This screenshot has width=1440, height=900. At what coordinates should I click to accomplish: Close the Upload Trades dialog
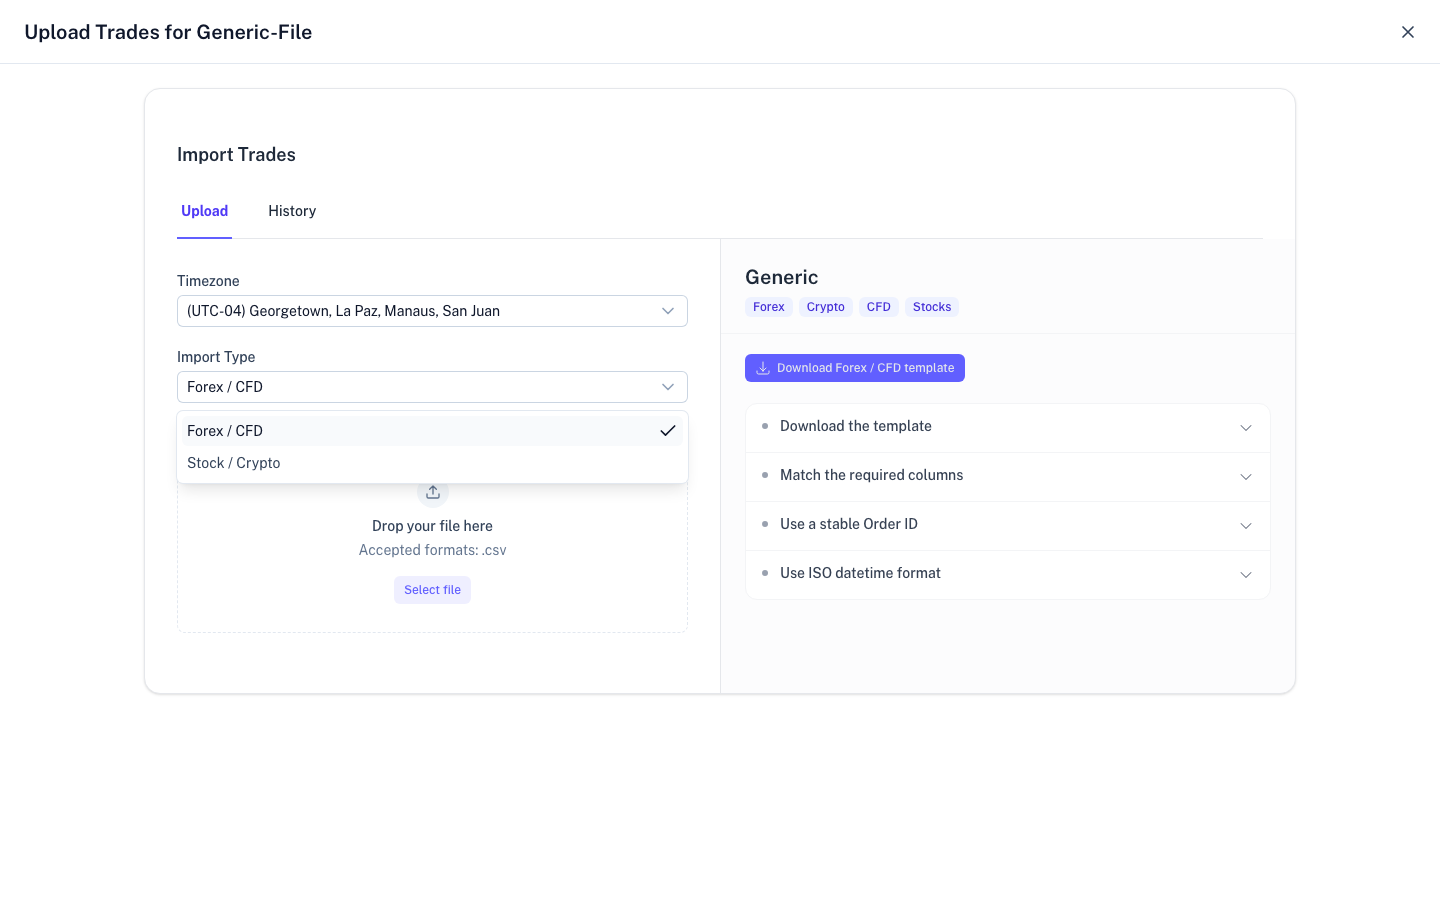[1408, 31]
